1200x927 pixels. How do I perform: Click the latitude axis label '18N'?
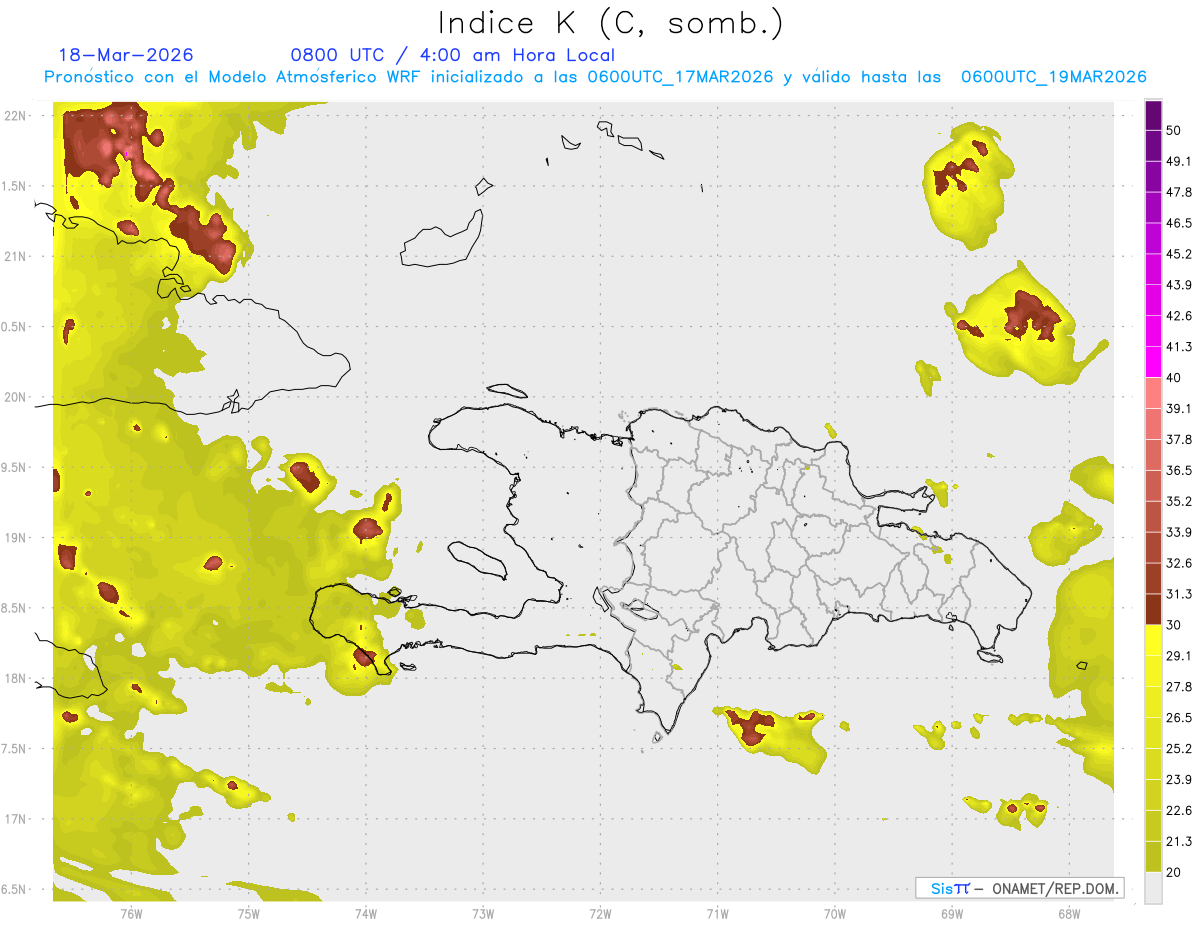14,678
